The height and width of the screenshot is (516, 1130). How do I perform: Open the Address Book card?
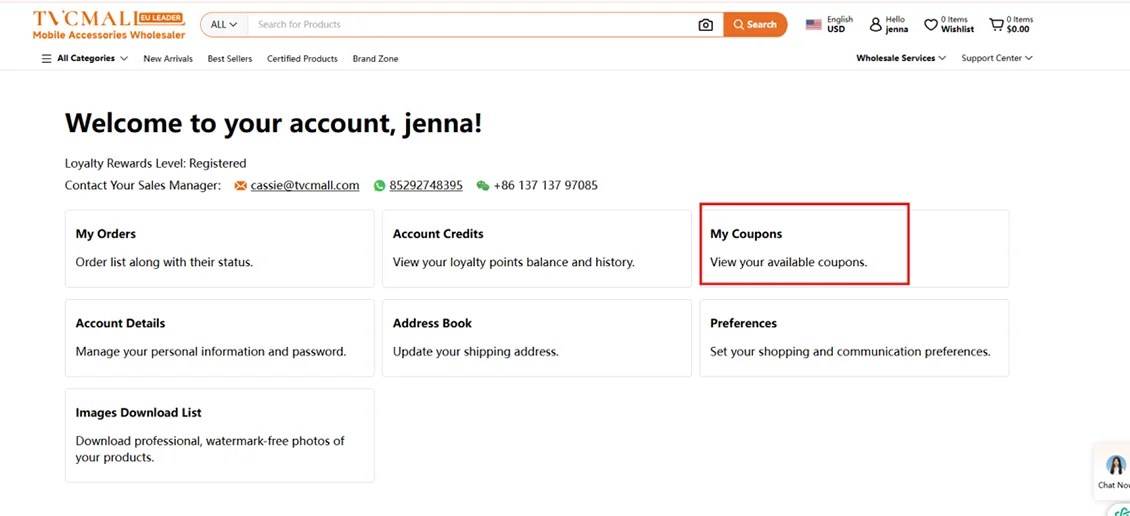click(536, 337)
